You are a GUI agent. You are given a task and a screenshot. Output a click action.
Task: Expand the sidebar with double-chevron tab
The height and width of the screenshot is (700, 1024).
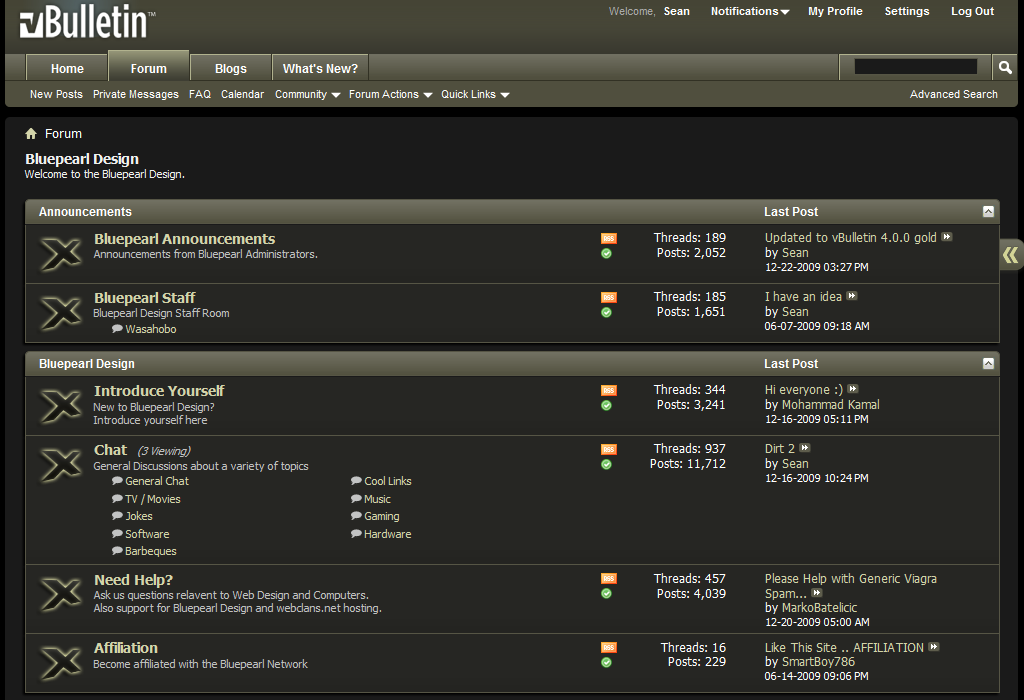coord(1011,255)
